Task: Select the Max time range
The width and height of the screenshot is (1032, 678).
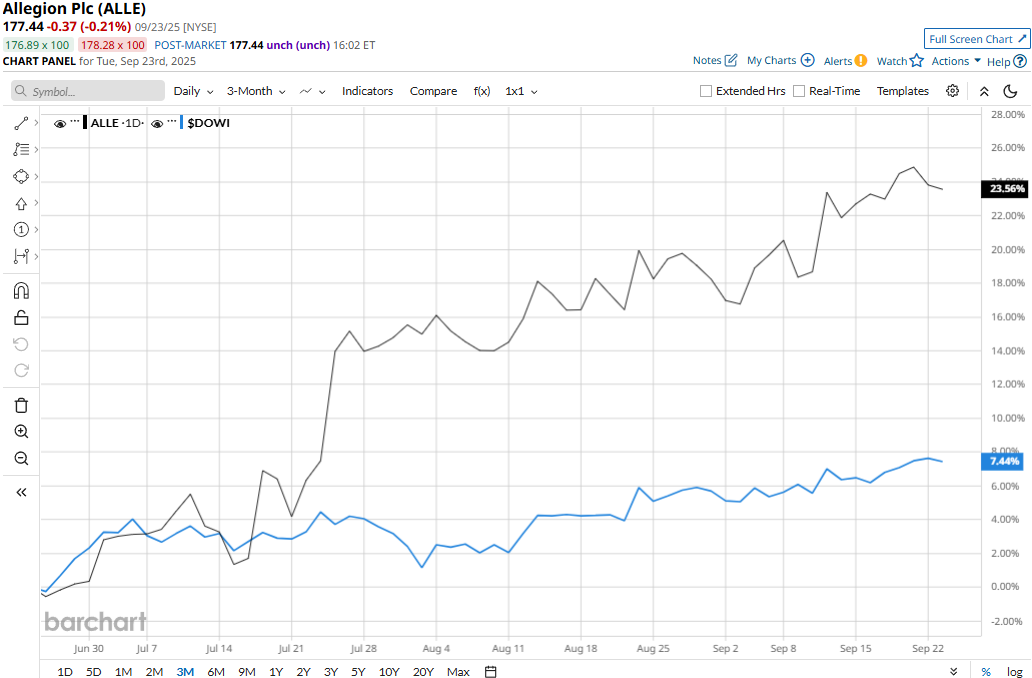Action: click(x=458, y=671)
